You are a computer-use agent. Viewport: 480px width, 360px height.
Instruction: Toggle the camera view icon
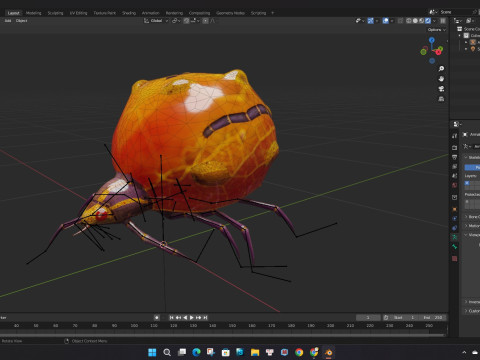(441, 89)
